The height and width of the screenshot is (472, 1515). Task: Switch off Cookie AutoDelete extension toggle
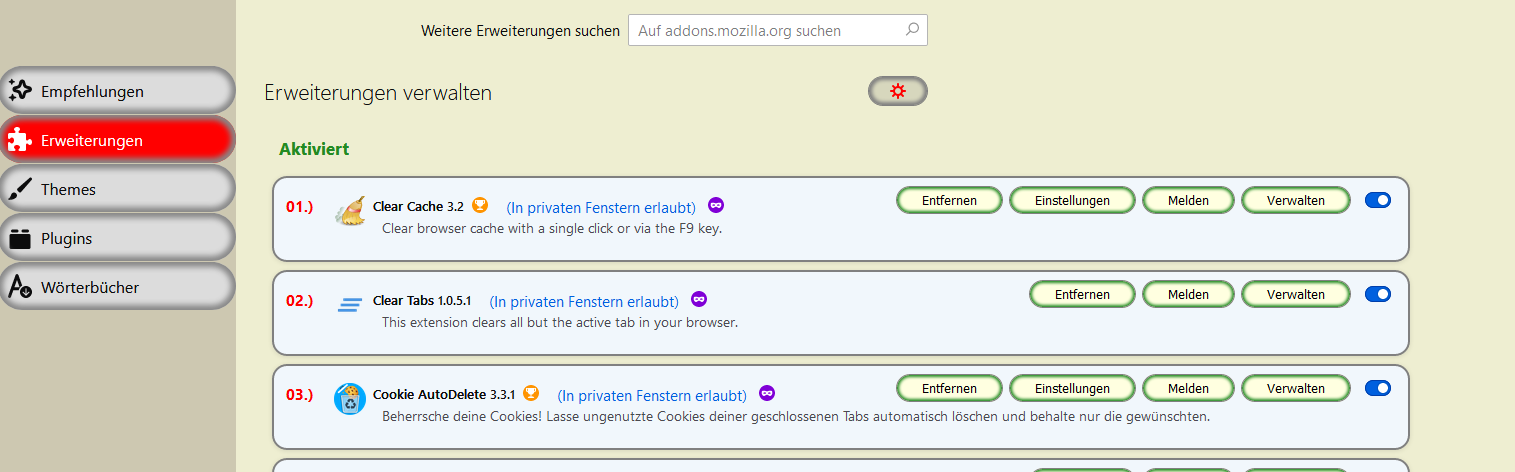point(1377,388)
